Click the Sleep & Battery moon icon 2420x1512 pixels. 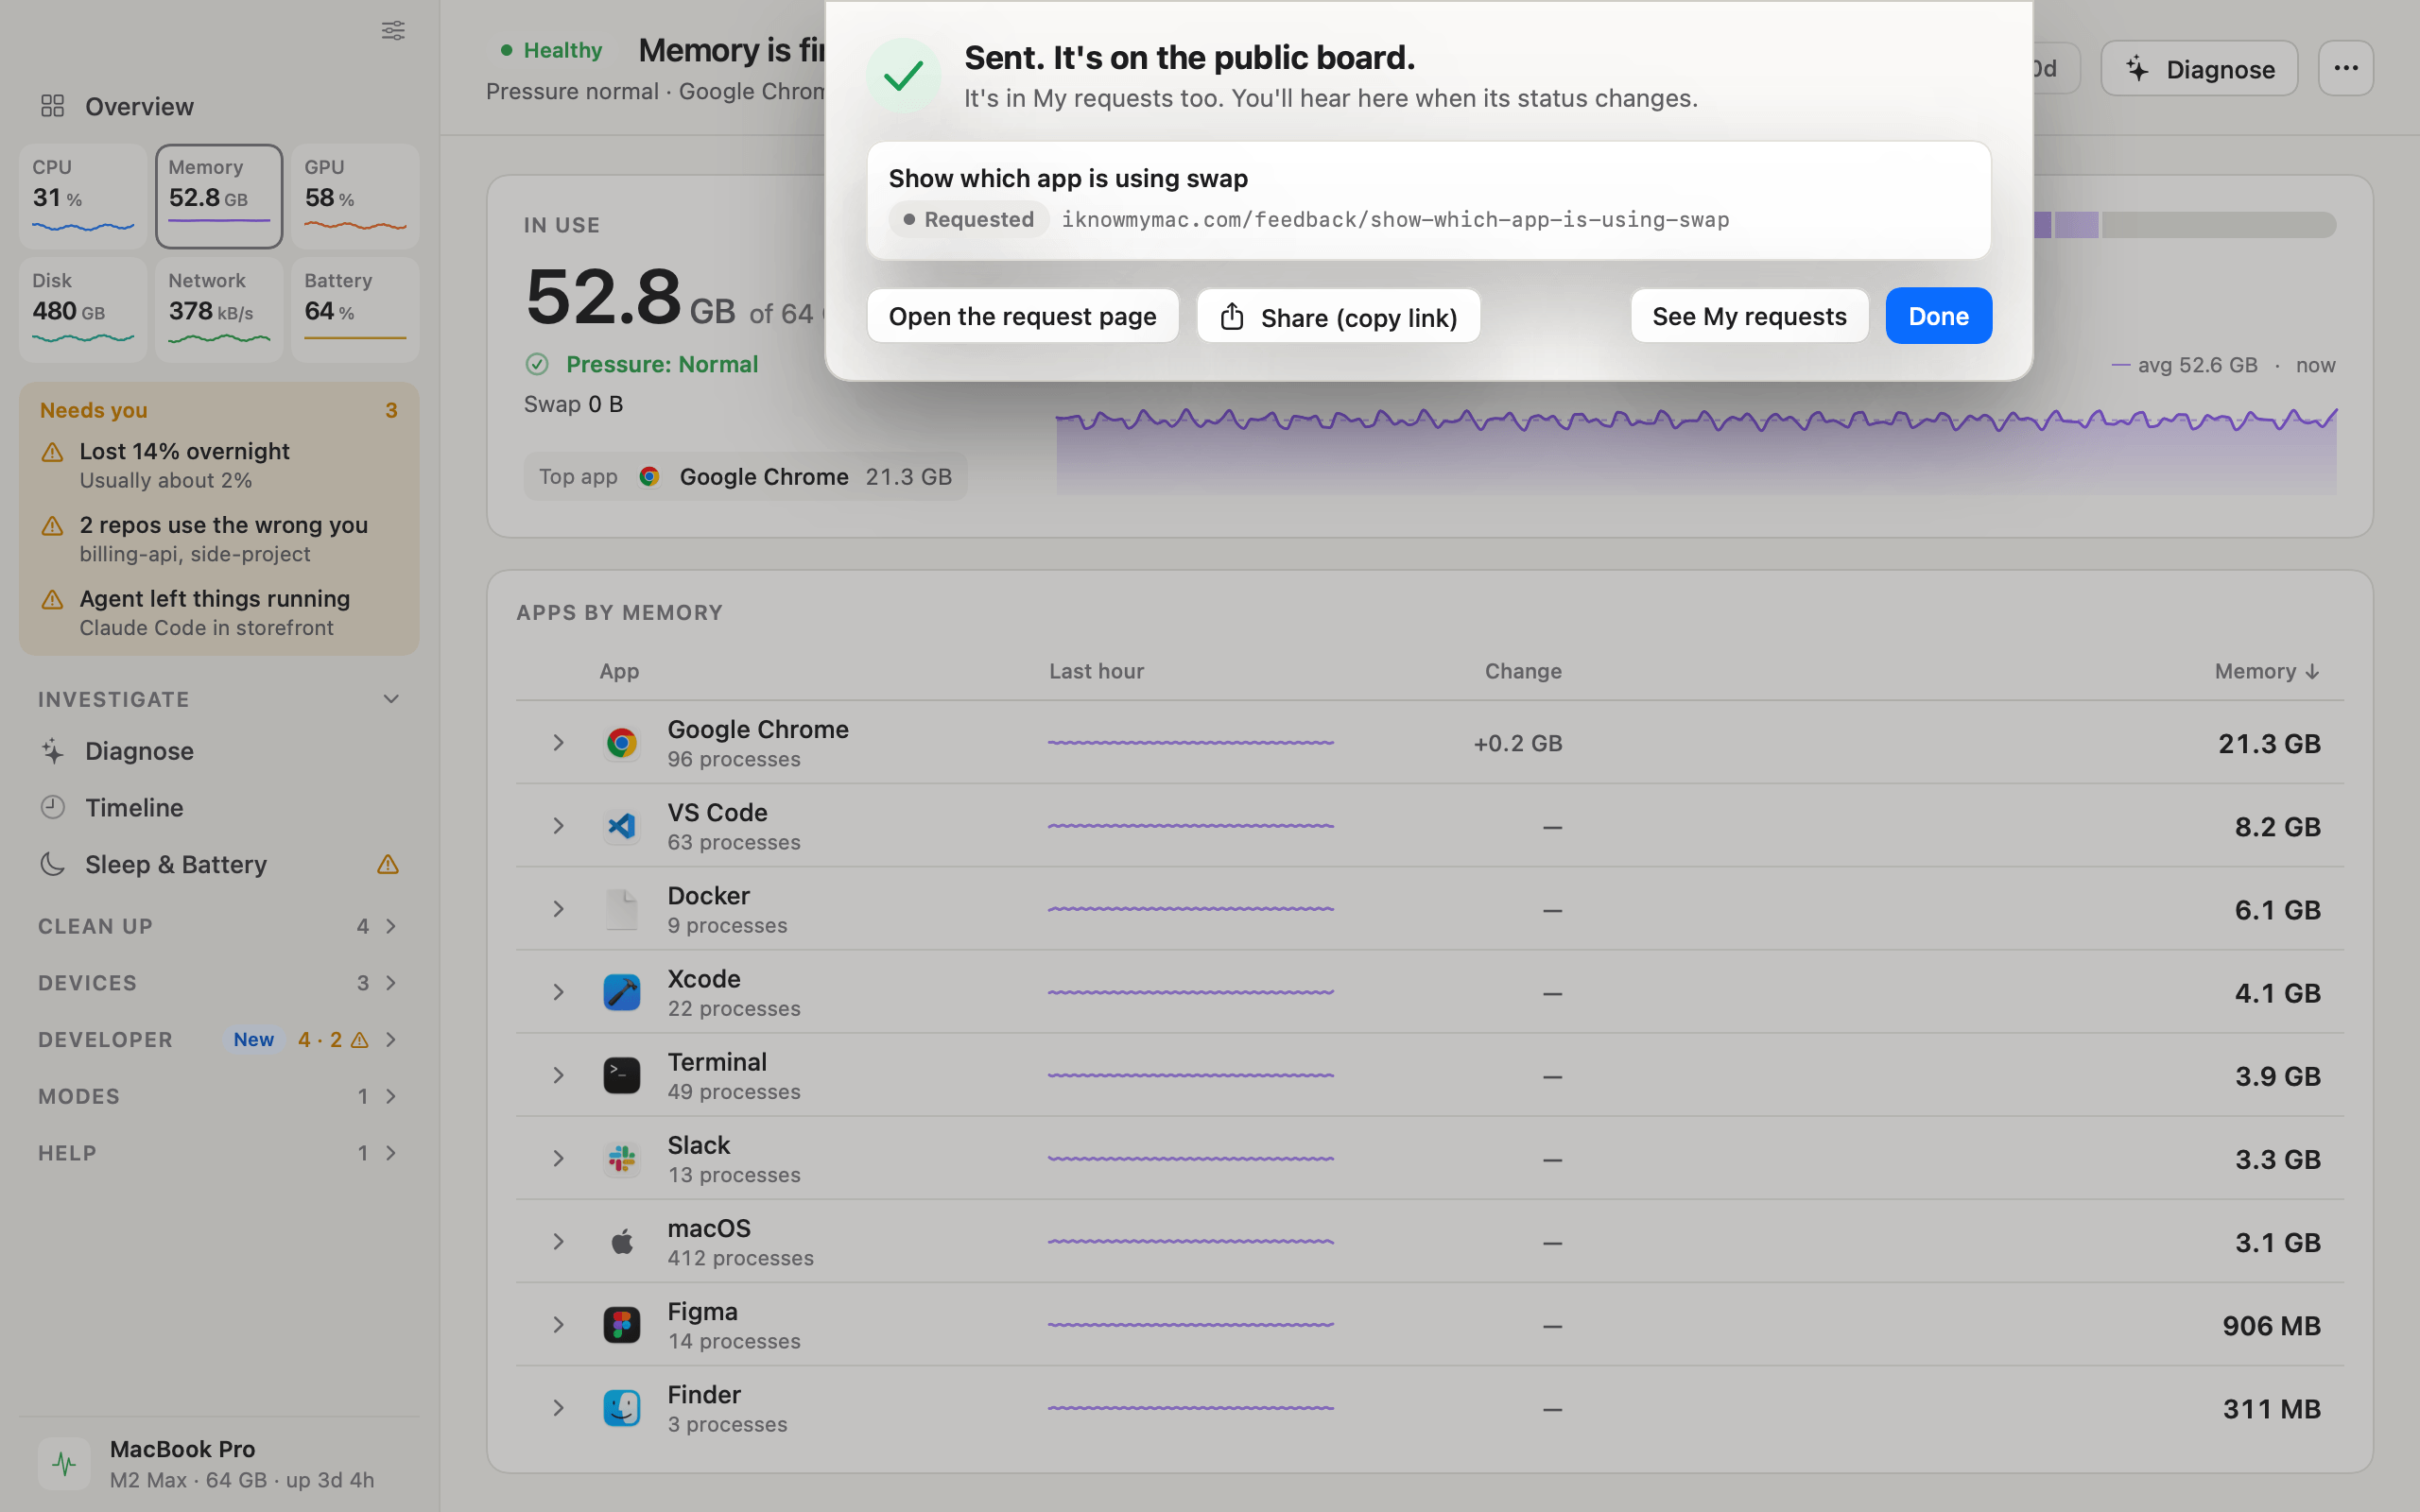coord(53,864)
